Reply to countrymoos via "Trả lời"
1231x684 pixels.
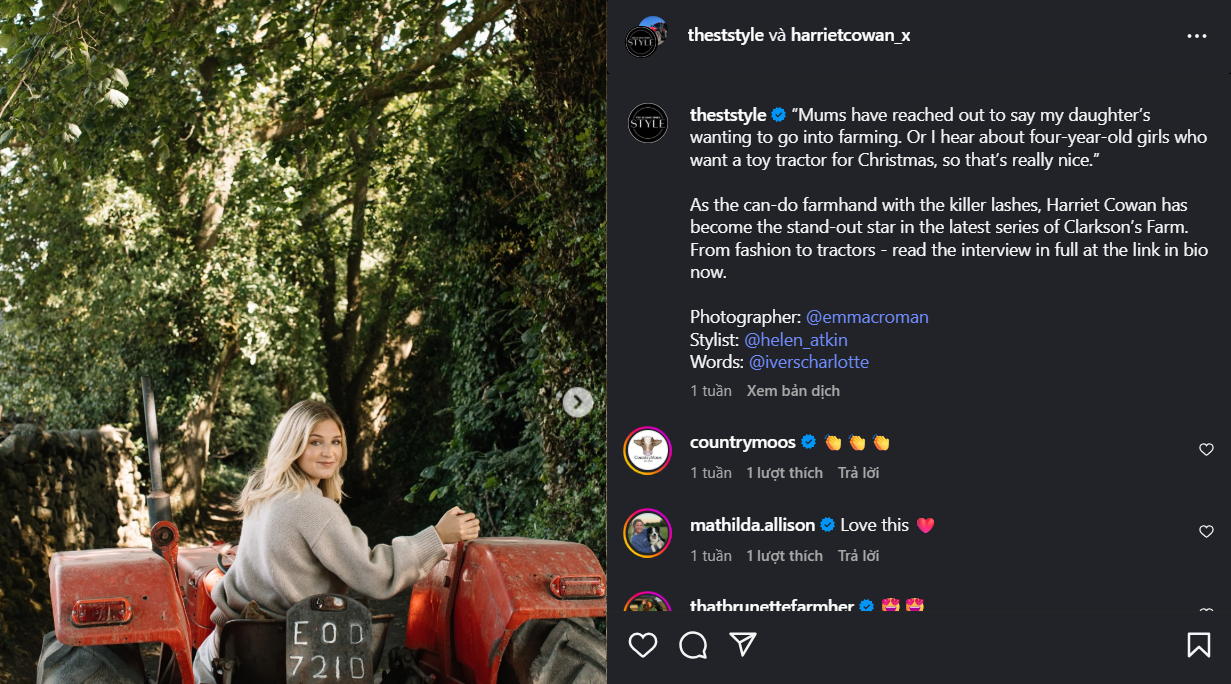pyautogui.click(x=858, y=473)
